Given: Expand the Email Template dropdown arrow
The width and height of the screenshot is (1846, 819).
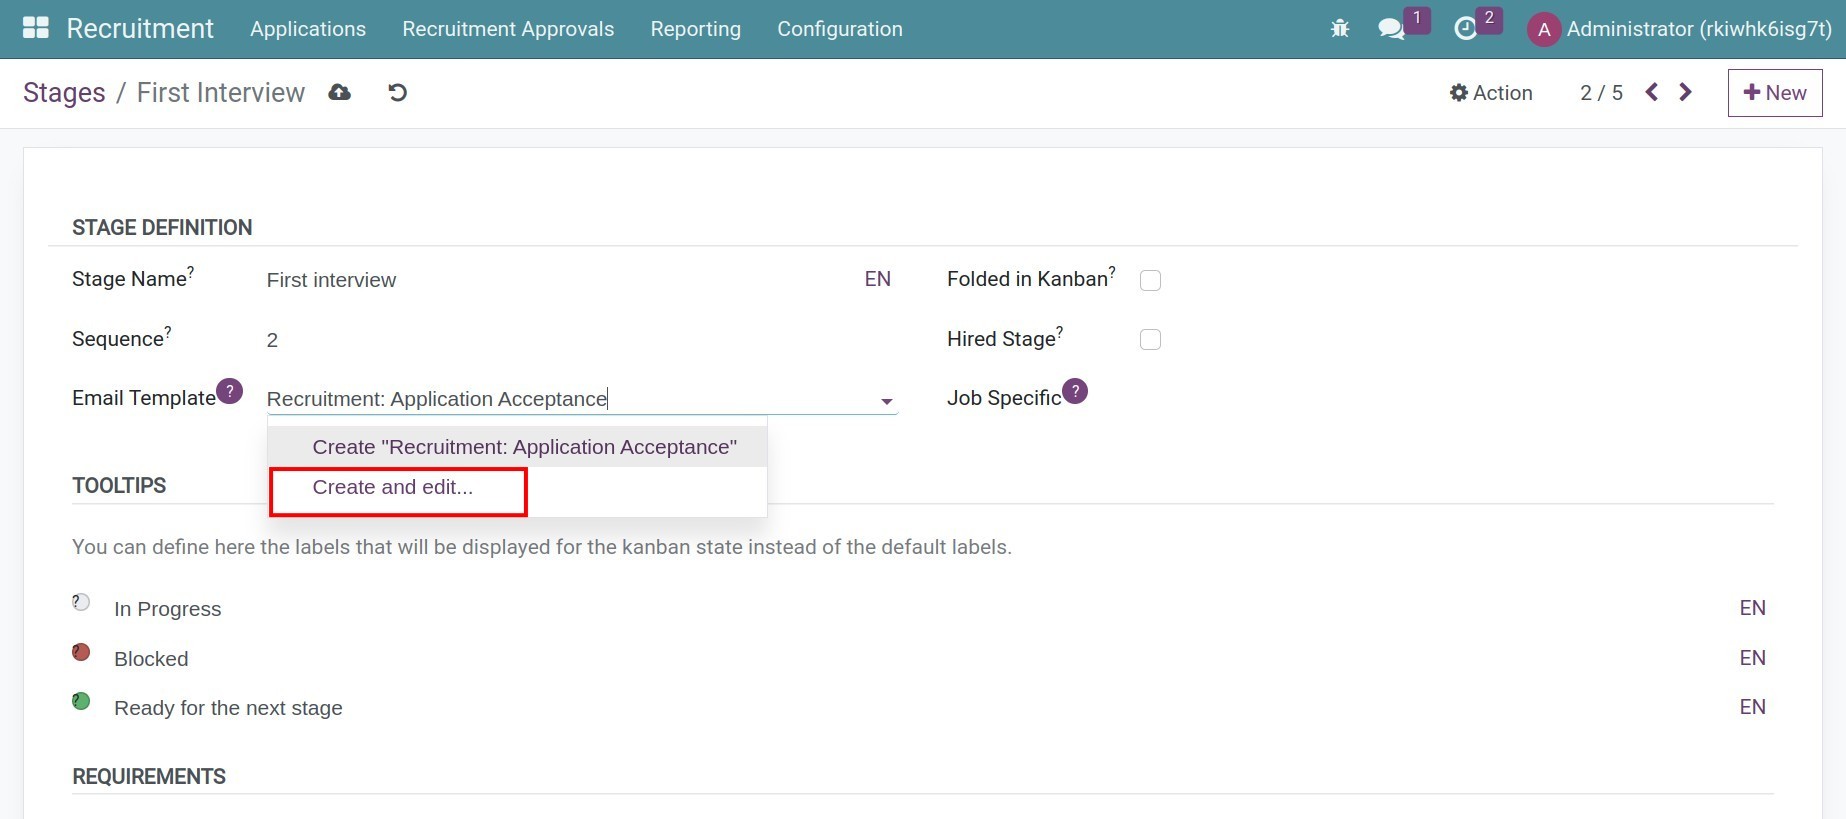Looking at the screenshot, I should [x=886, y=401].
